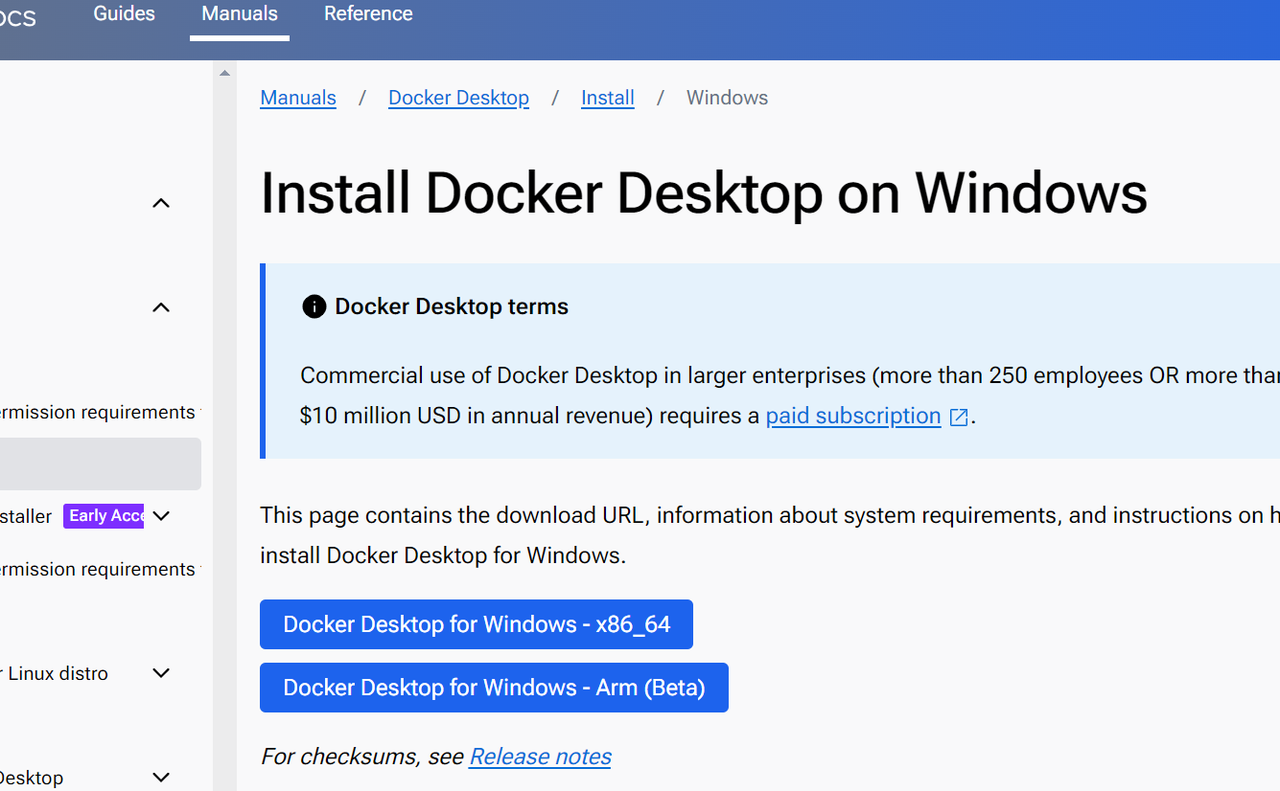This screenshot has width=1280, height=791.
Task: Click the info icon beside Docker Desktop terms
Action: pyautogui.click(x=314, y=307)
